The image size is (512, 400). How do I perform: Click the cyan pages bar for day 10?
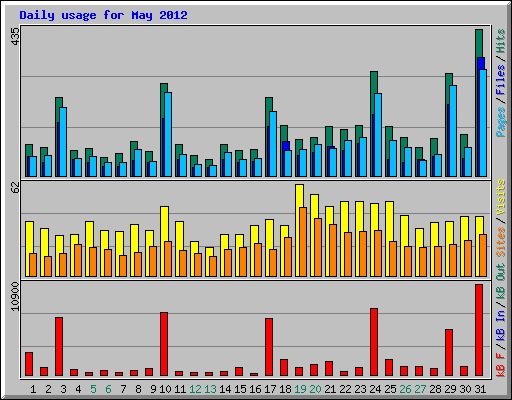tap(168, 134)
